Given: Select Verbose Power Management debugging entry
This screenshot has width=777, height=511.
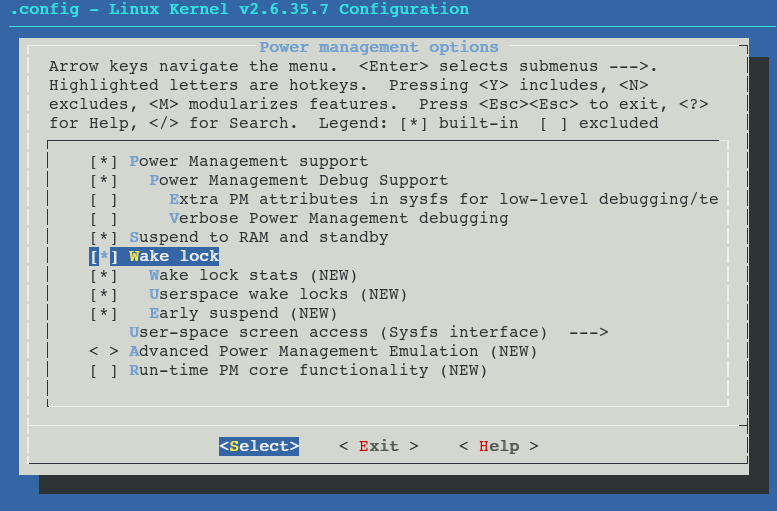Looking at the screenshot, I should tap(339, 219).
